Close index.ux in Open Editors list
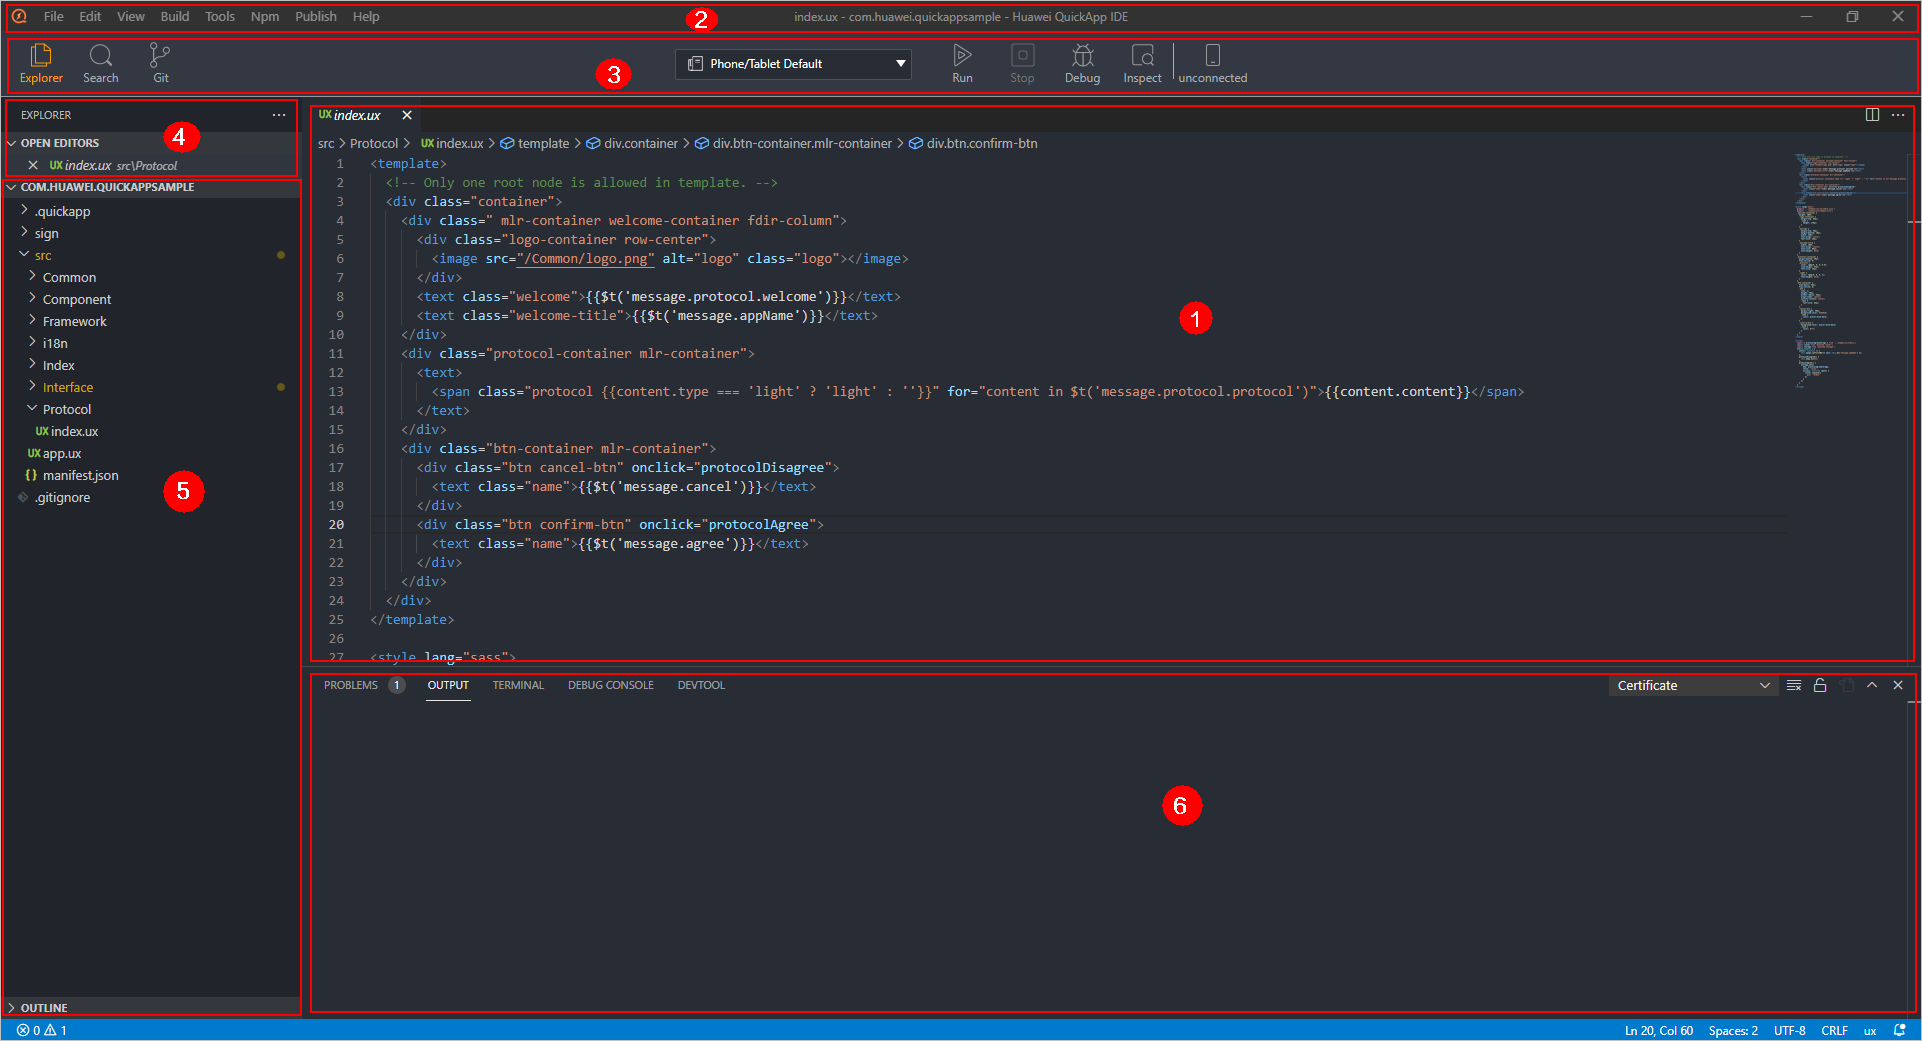Screen dimensions: 1922x1041 click(x=33, y=165)
